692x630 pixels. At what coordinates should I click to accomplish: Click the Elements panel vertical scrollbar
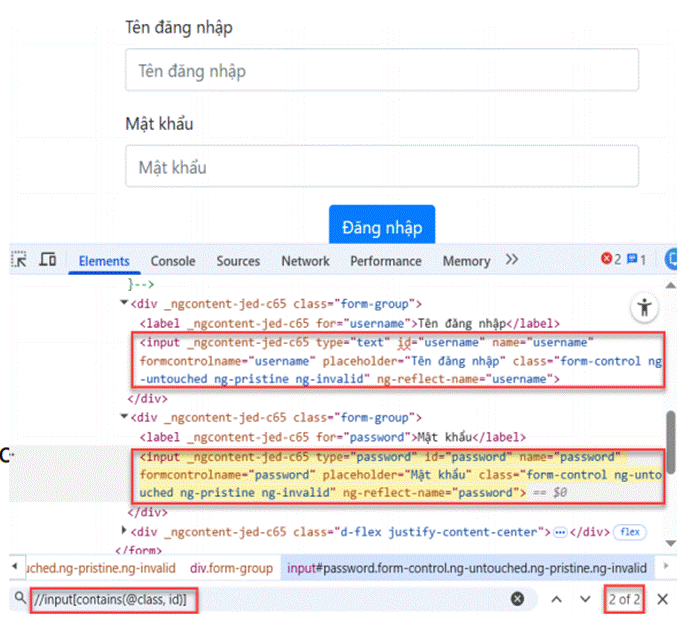(x=671, y=440)
